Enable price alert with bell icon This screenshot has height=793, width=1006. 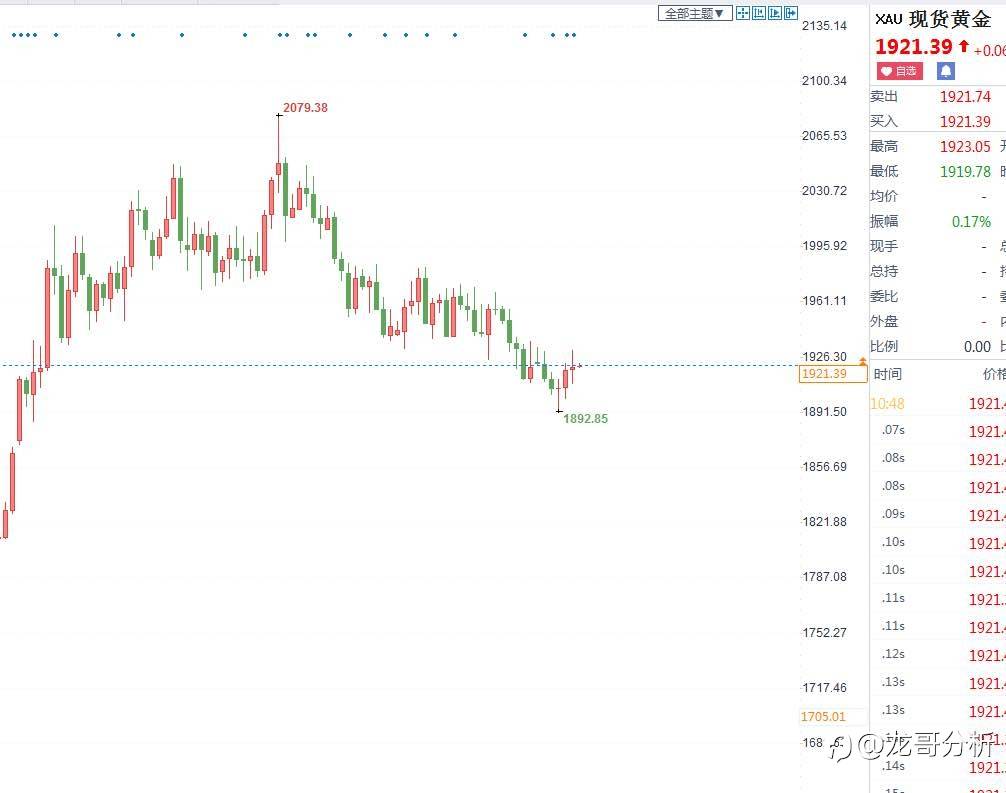pyautogui.click(x=946, y=71)
